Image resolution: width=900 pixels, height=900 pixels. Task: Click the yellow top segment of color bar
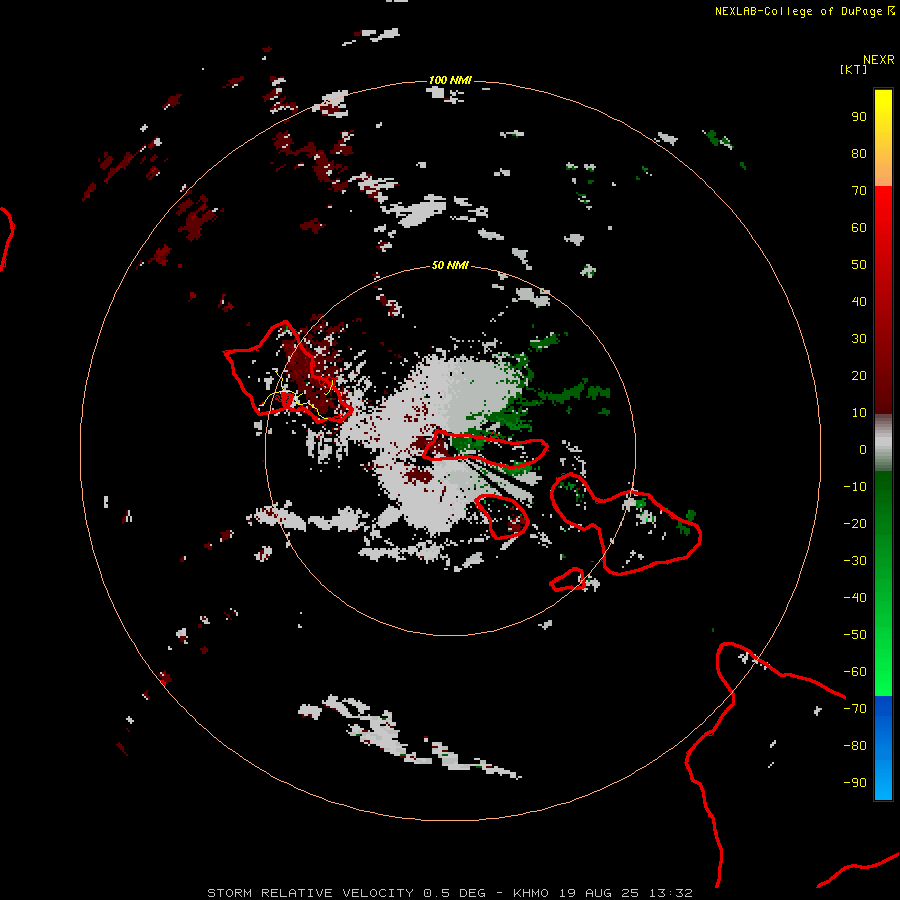(x=883, y=138)
